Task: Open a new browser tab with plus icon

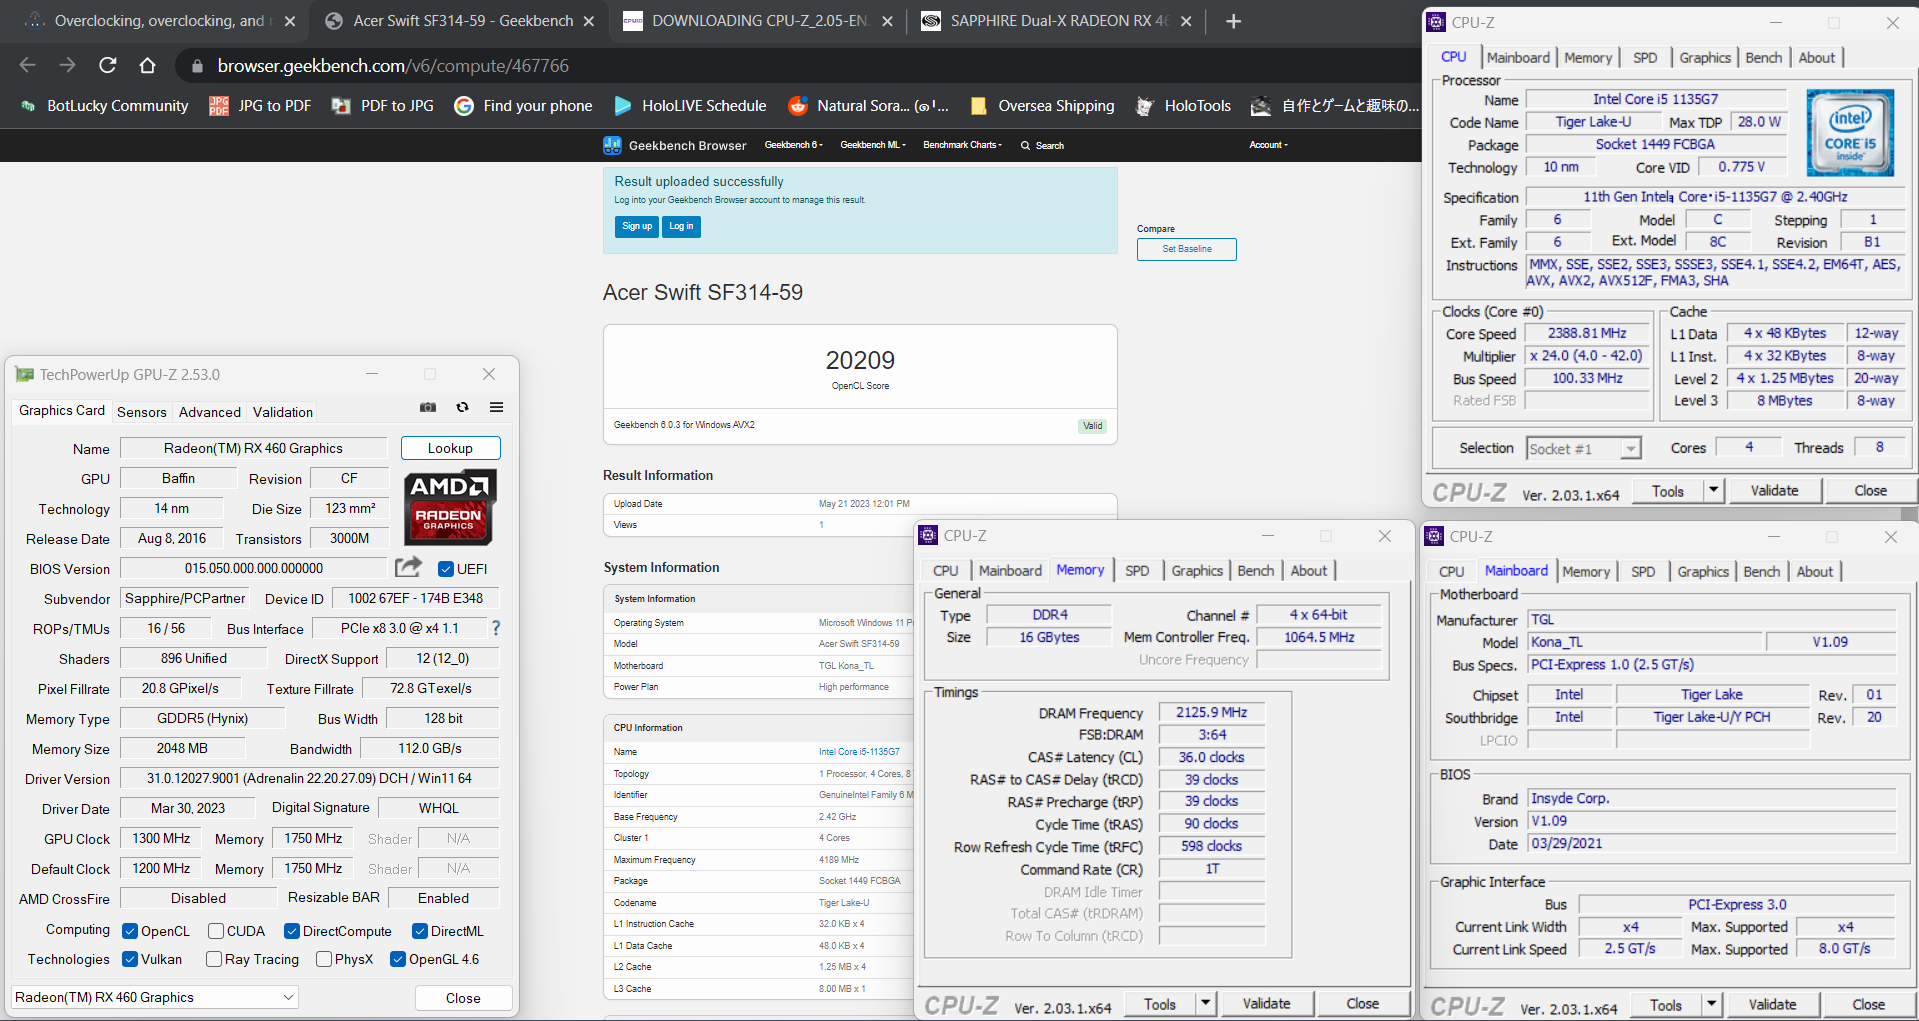Action: point(1233,21)
